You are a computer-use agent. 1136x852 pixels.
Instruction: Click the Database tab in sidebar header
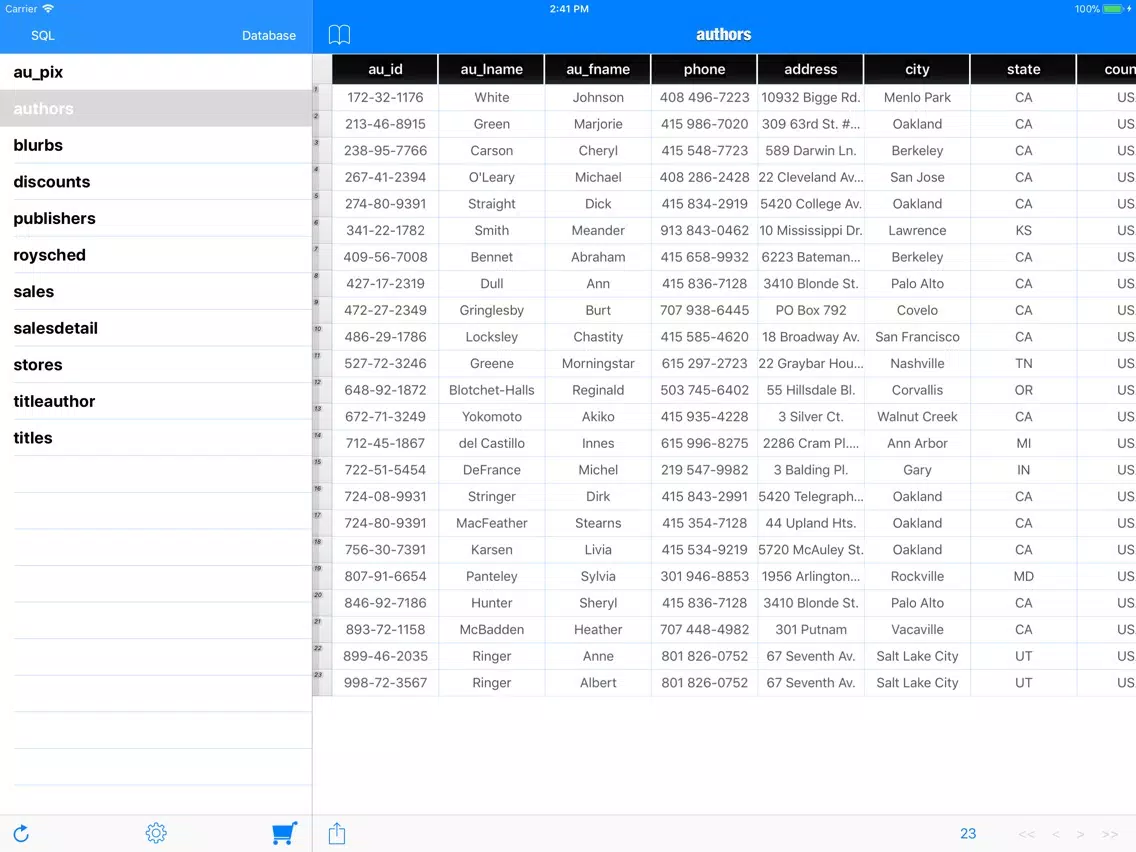click(269, 36)
